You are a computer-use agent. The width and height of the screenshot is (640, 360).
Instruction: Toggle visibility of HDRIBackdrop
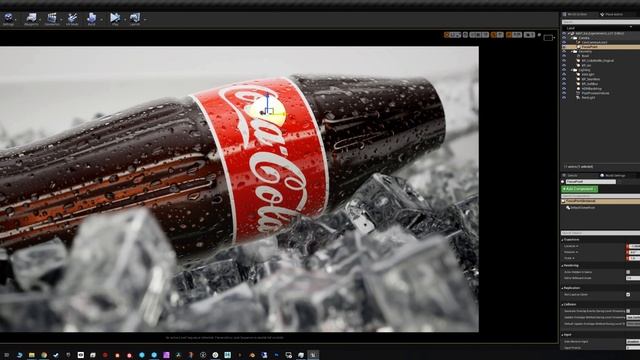564,89
